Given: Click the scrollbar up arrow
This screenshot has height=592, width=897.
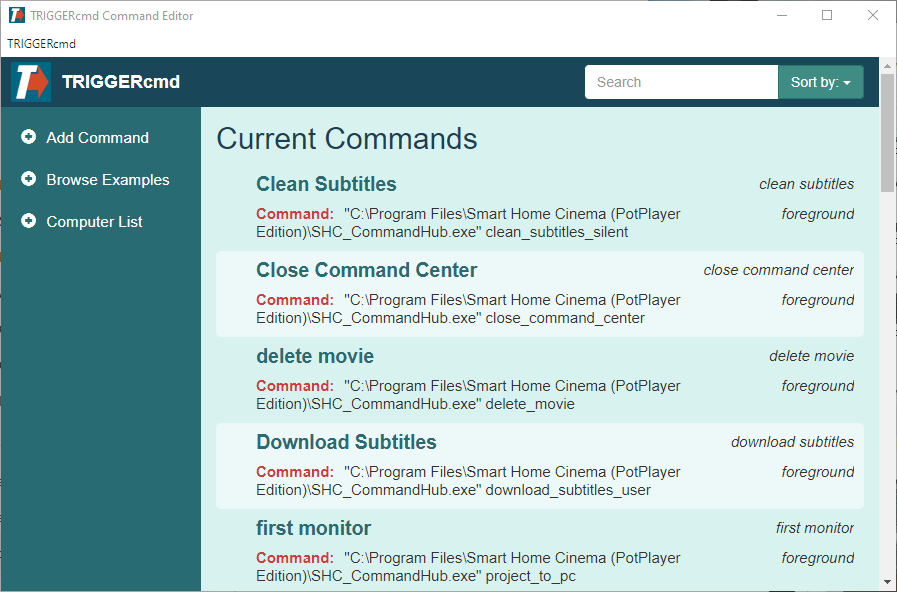Looking at the screenshot, I should [x=887, y=66].
